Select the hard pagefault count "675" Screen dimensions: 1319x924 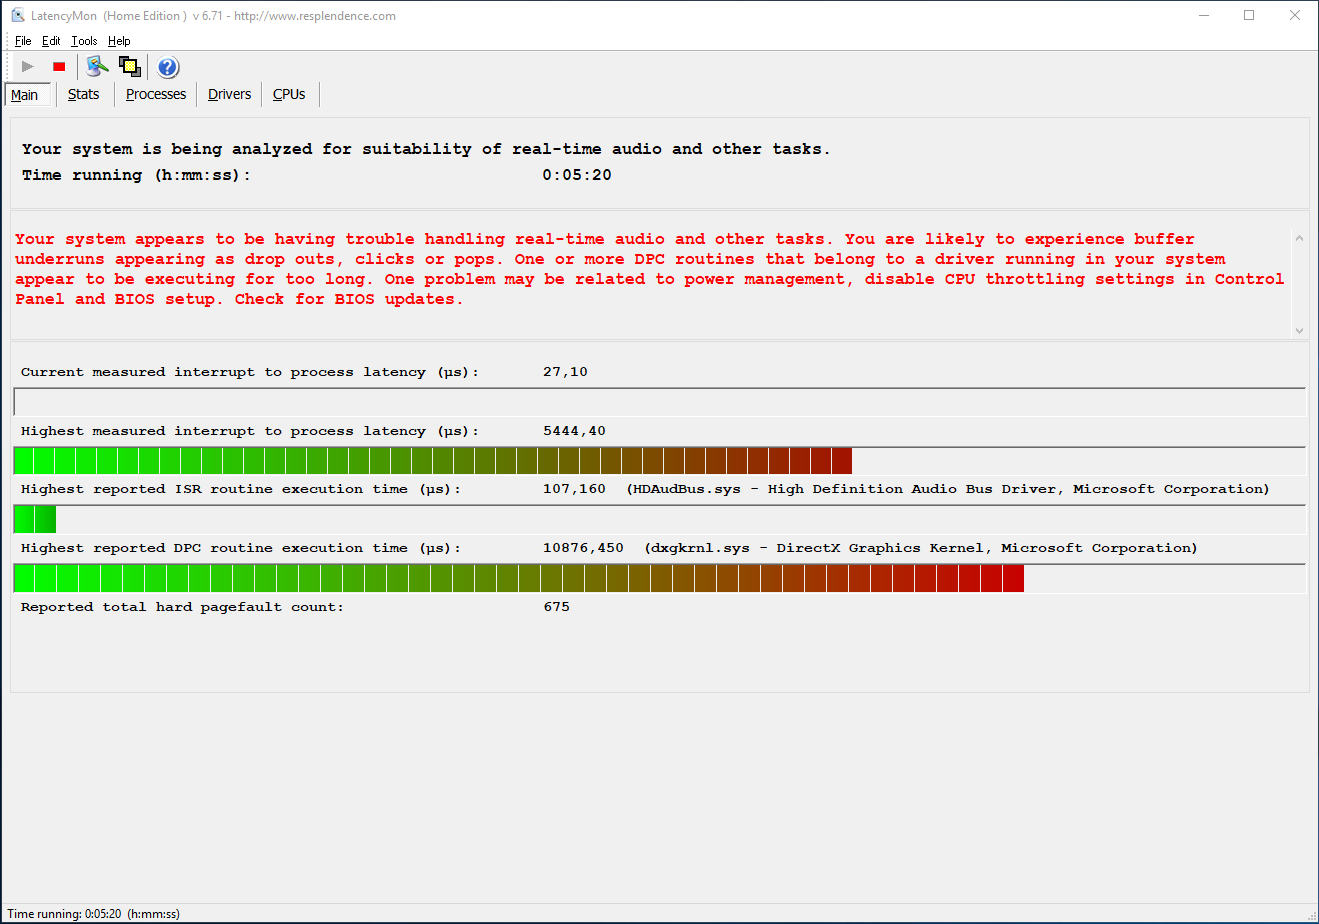(556, 607)
